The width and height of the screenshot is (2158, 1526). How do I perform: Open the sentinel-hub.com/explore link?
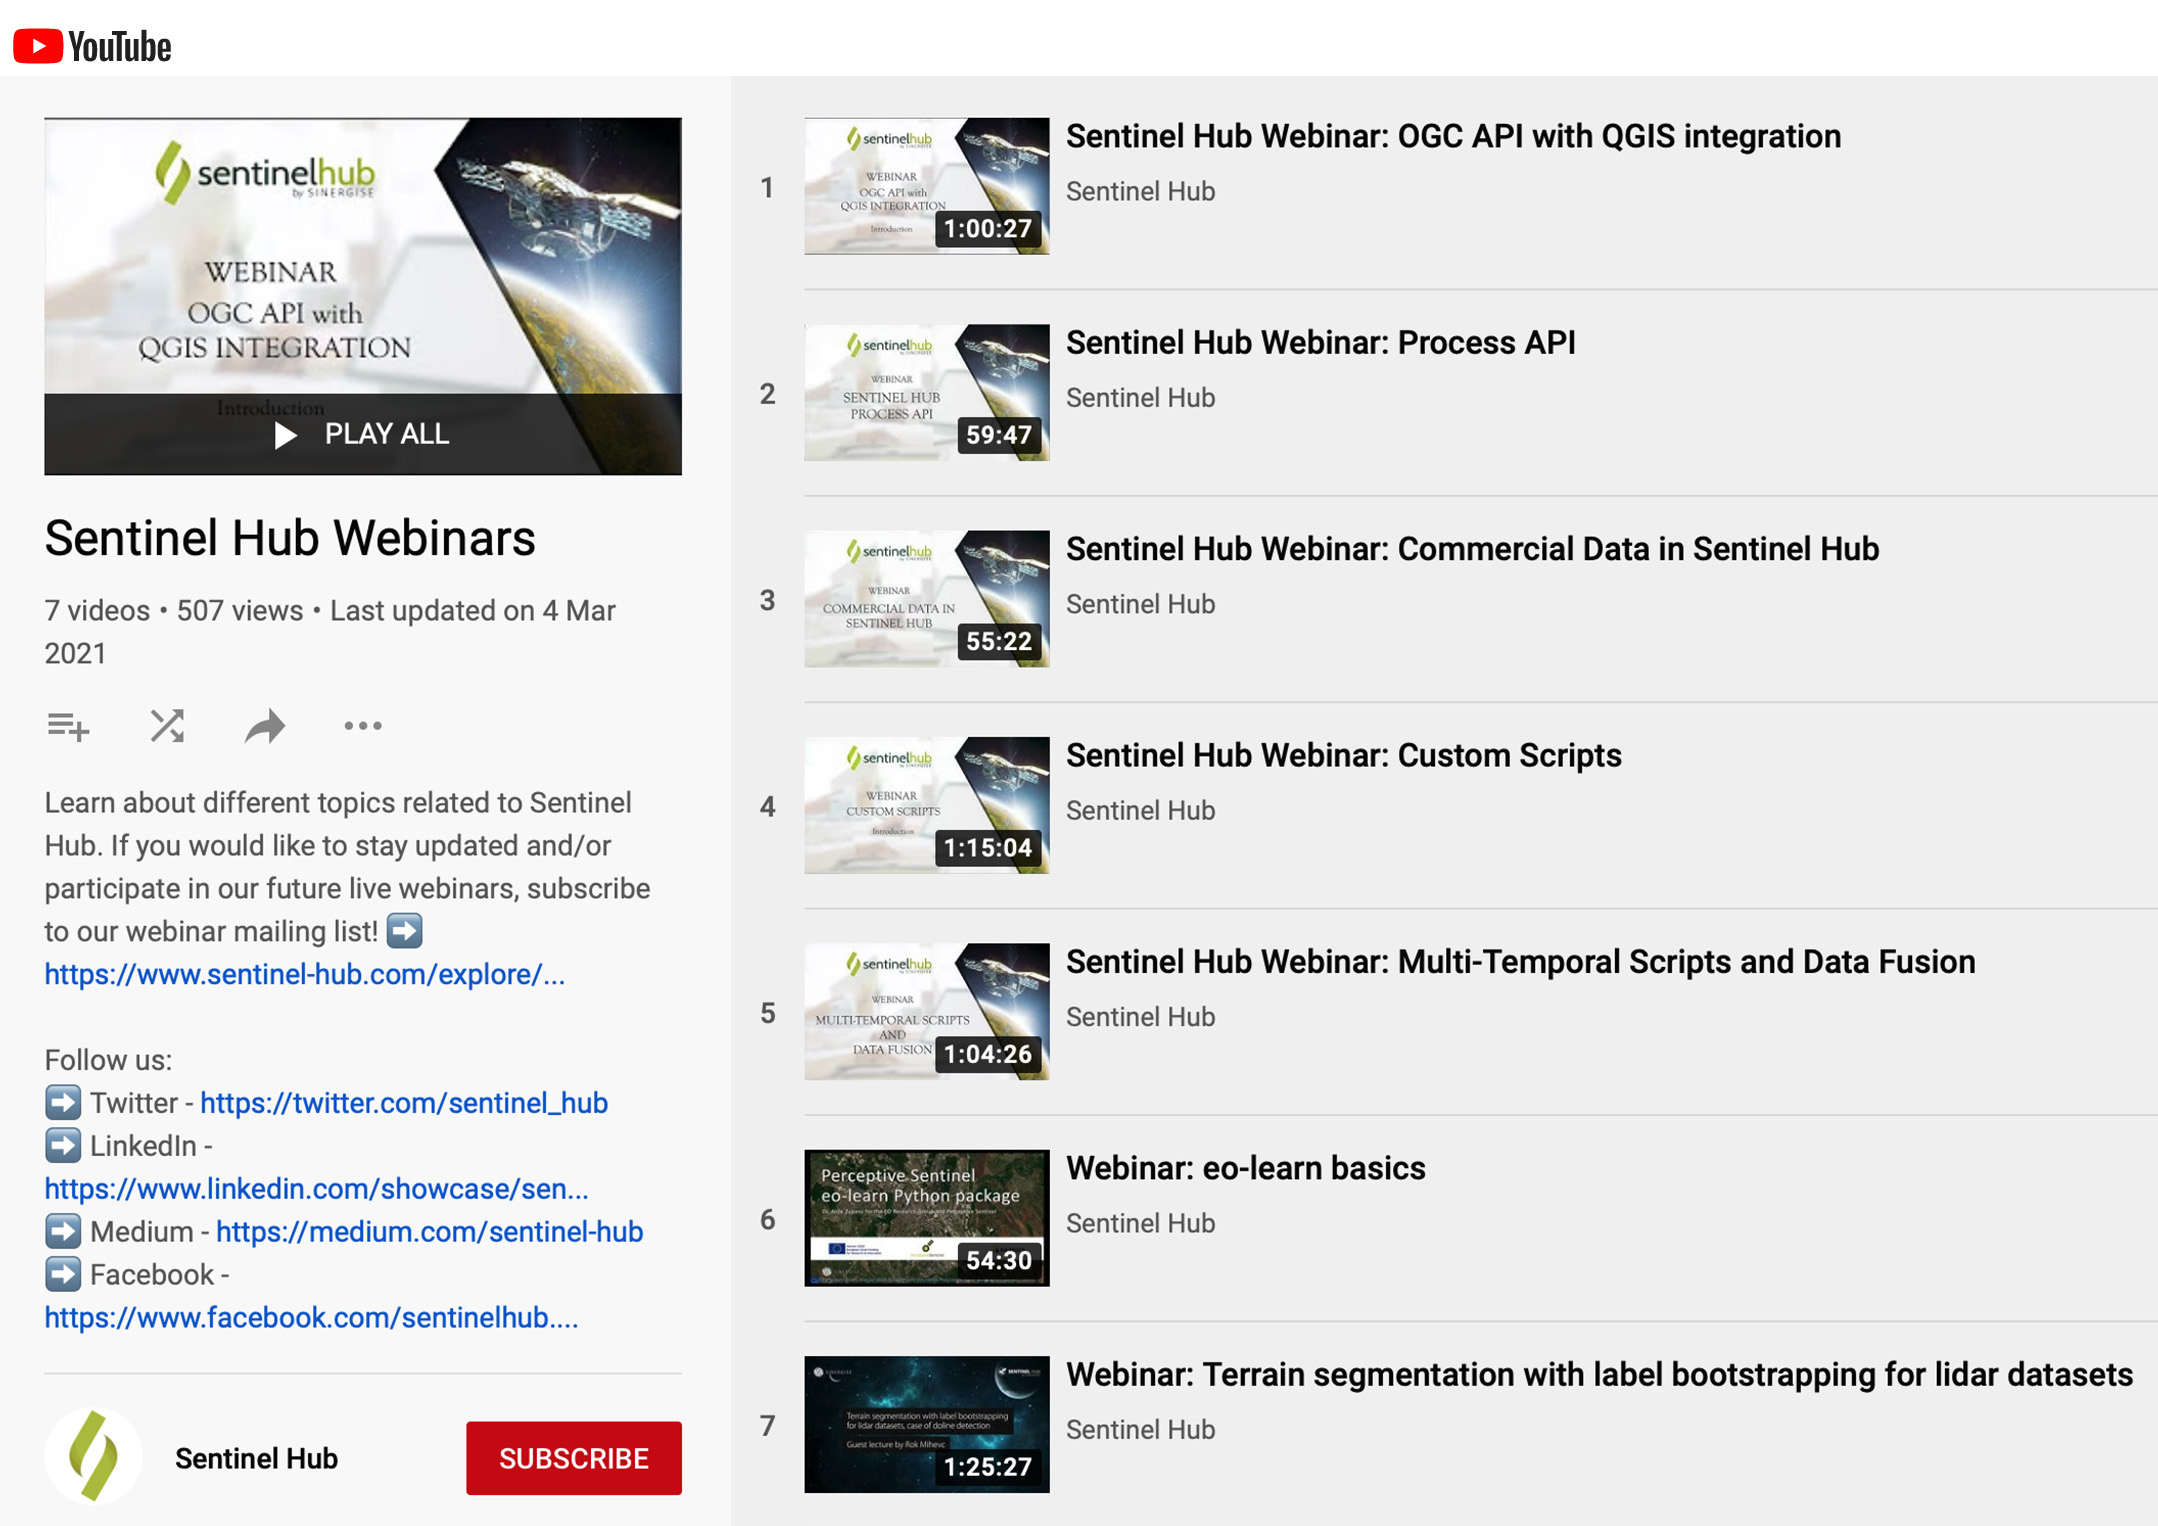(x=305, y=974)
